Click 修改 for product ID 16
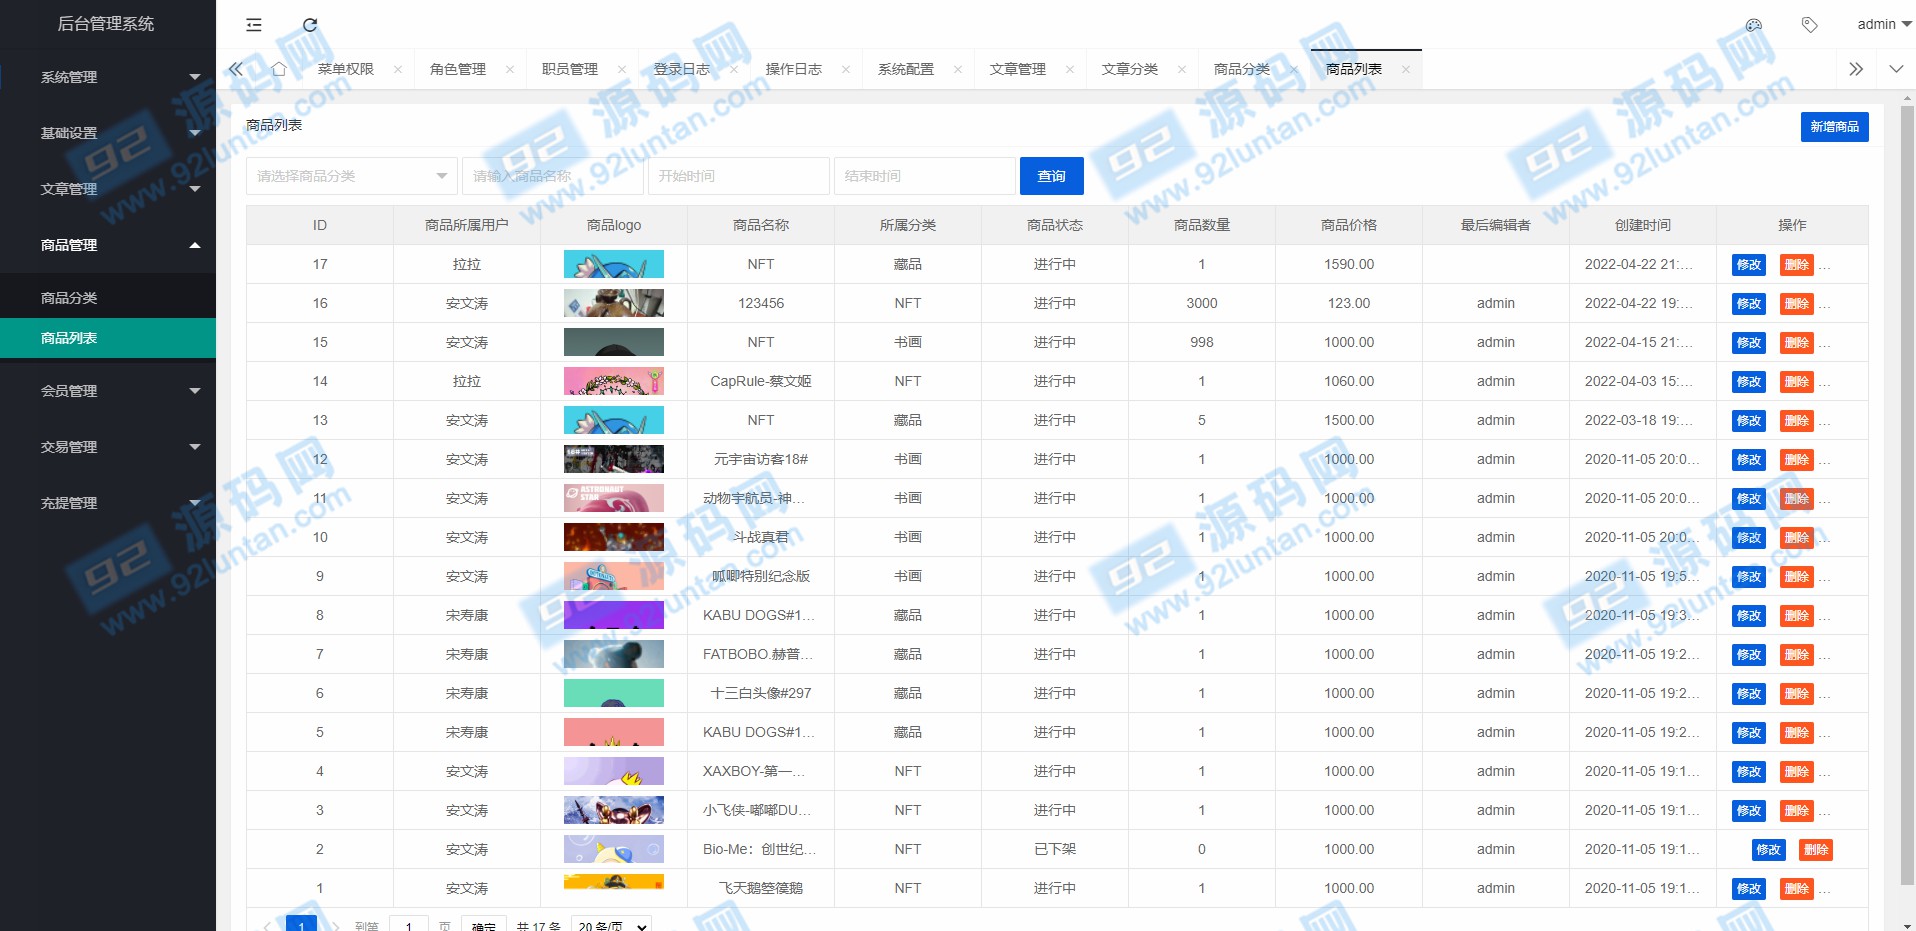The height and width of the screenshot is (931, 1916). [x=1749, y=304]
